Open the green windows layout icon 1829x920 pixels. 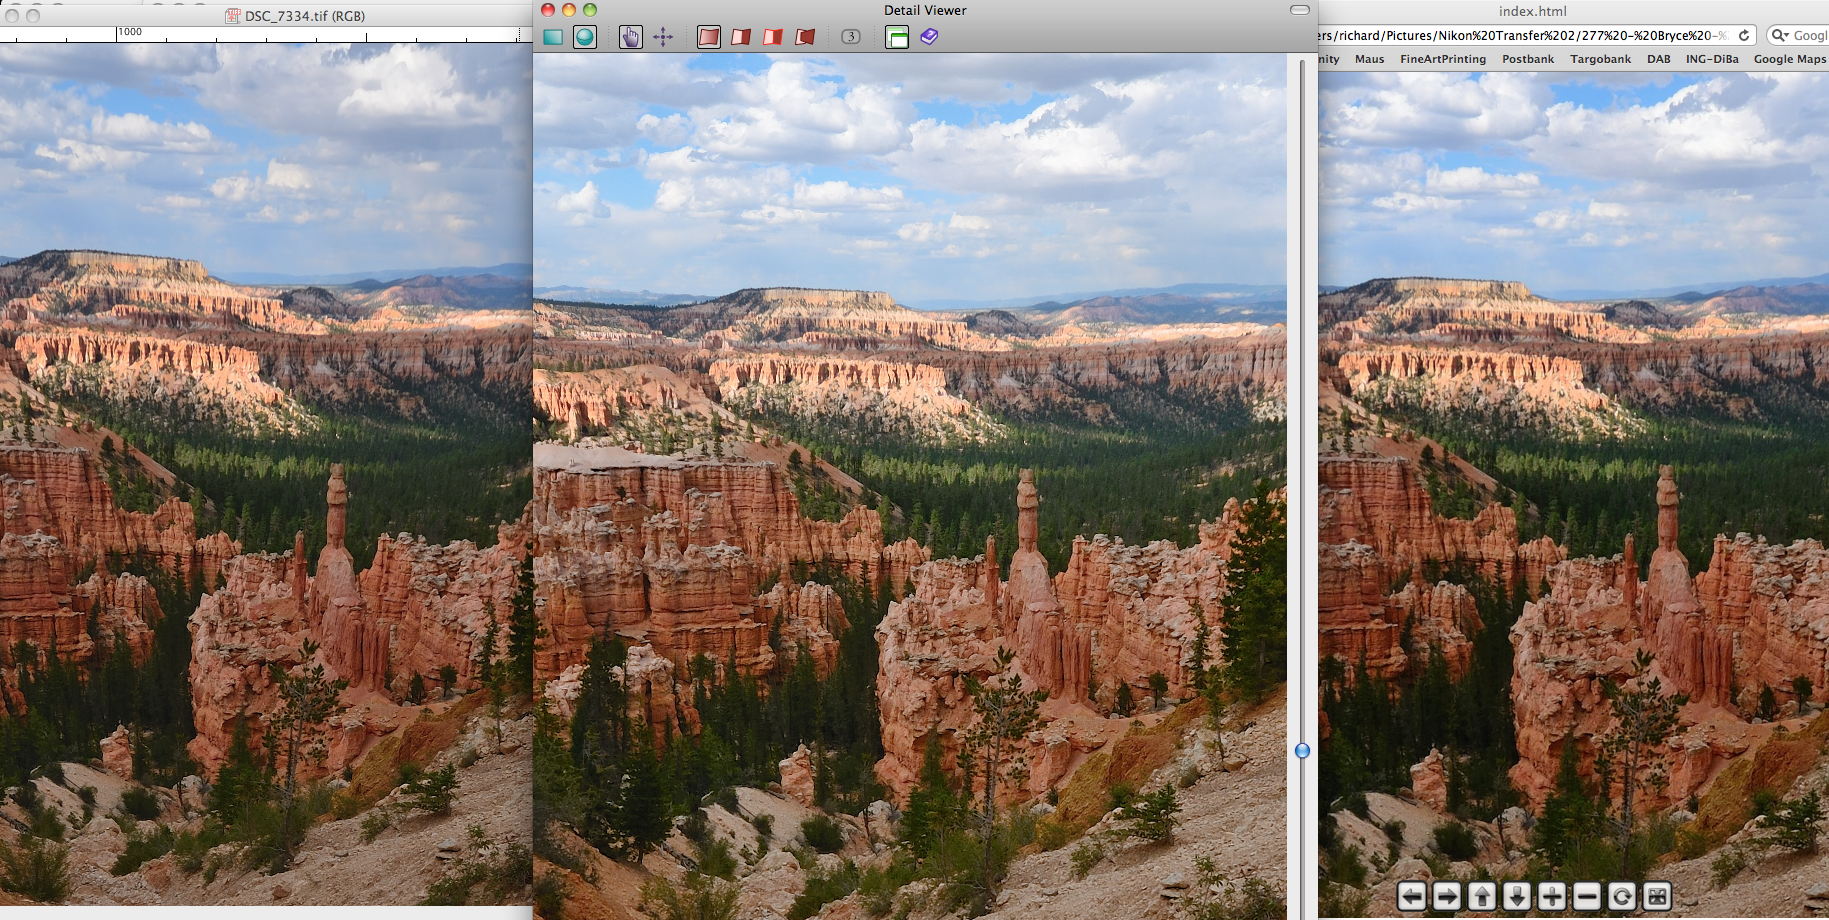[x=897, y=38]
